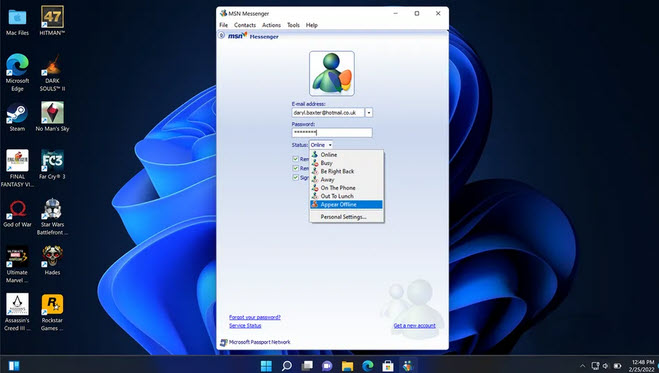Image resolution: width=659 pixels, height=373 pixels.
Task: Open the Hades desktop shortcut
Action: [x=52, y=260]
